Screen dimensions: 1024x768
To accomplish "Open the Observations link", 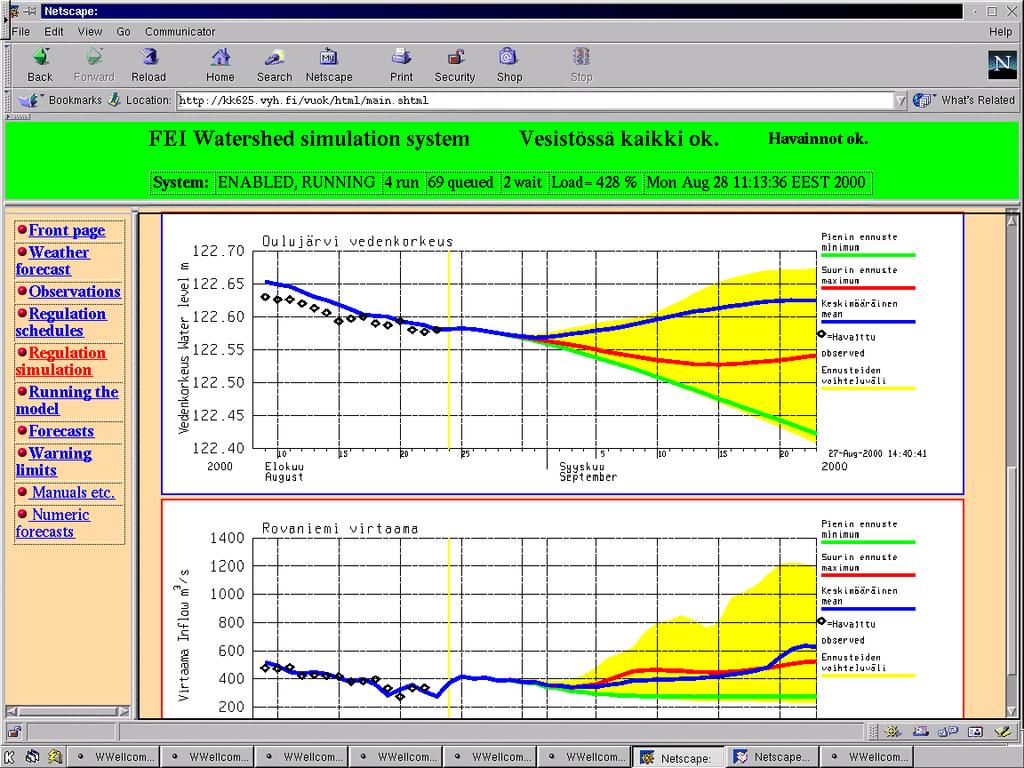I will click(74, 291).
